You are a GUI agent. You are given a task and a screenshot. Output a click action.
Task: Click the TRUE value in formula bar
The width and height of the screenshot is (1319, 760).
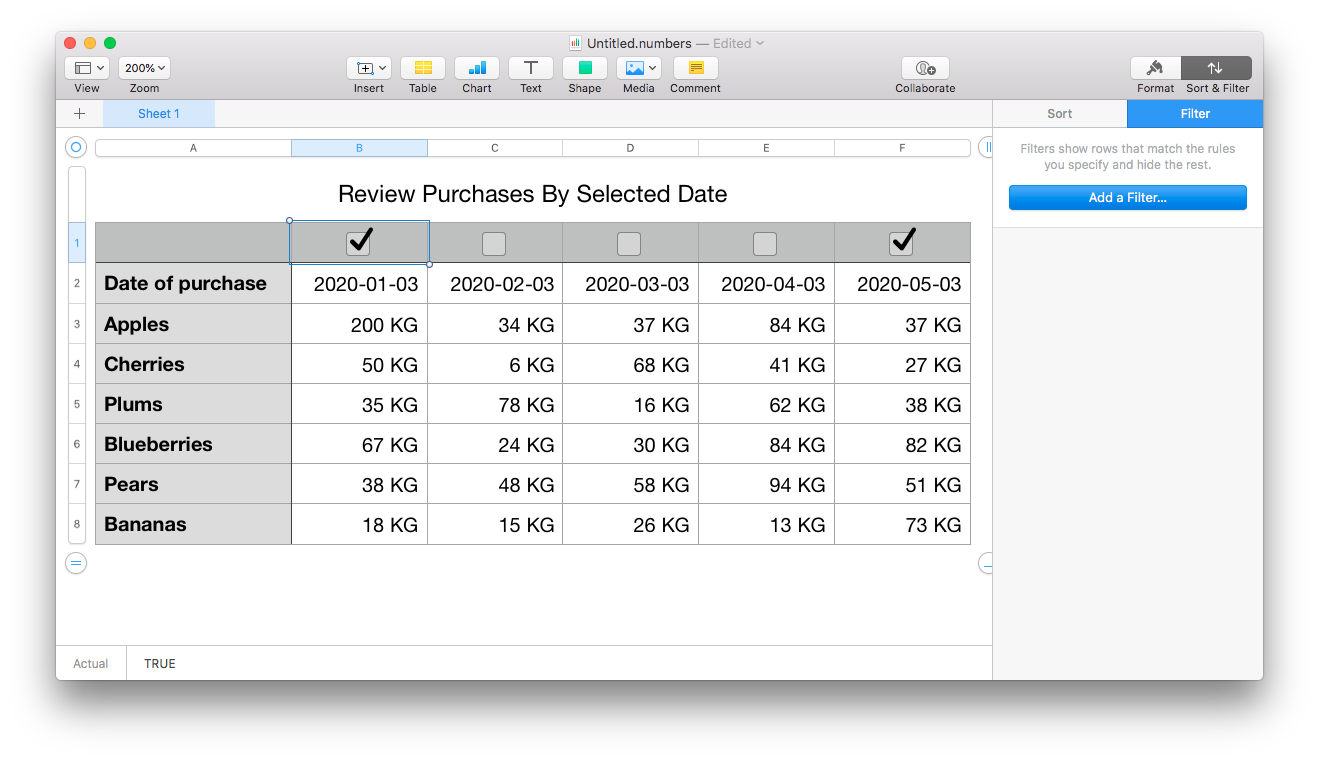160,663
